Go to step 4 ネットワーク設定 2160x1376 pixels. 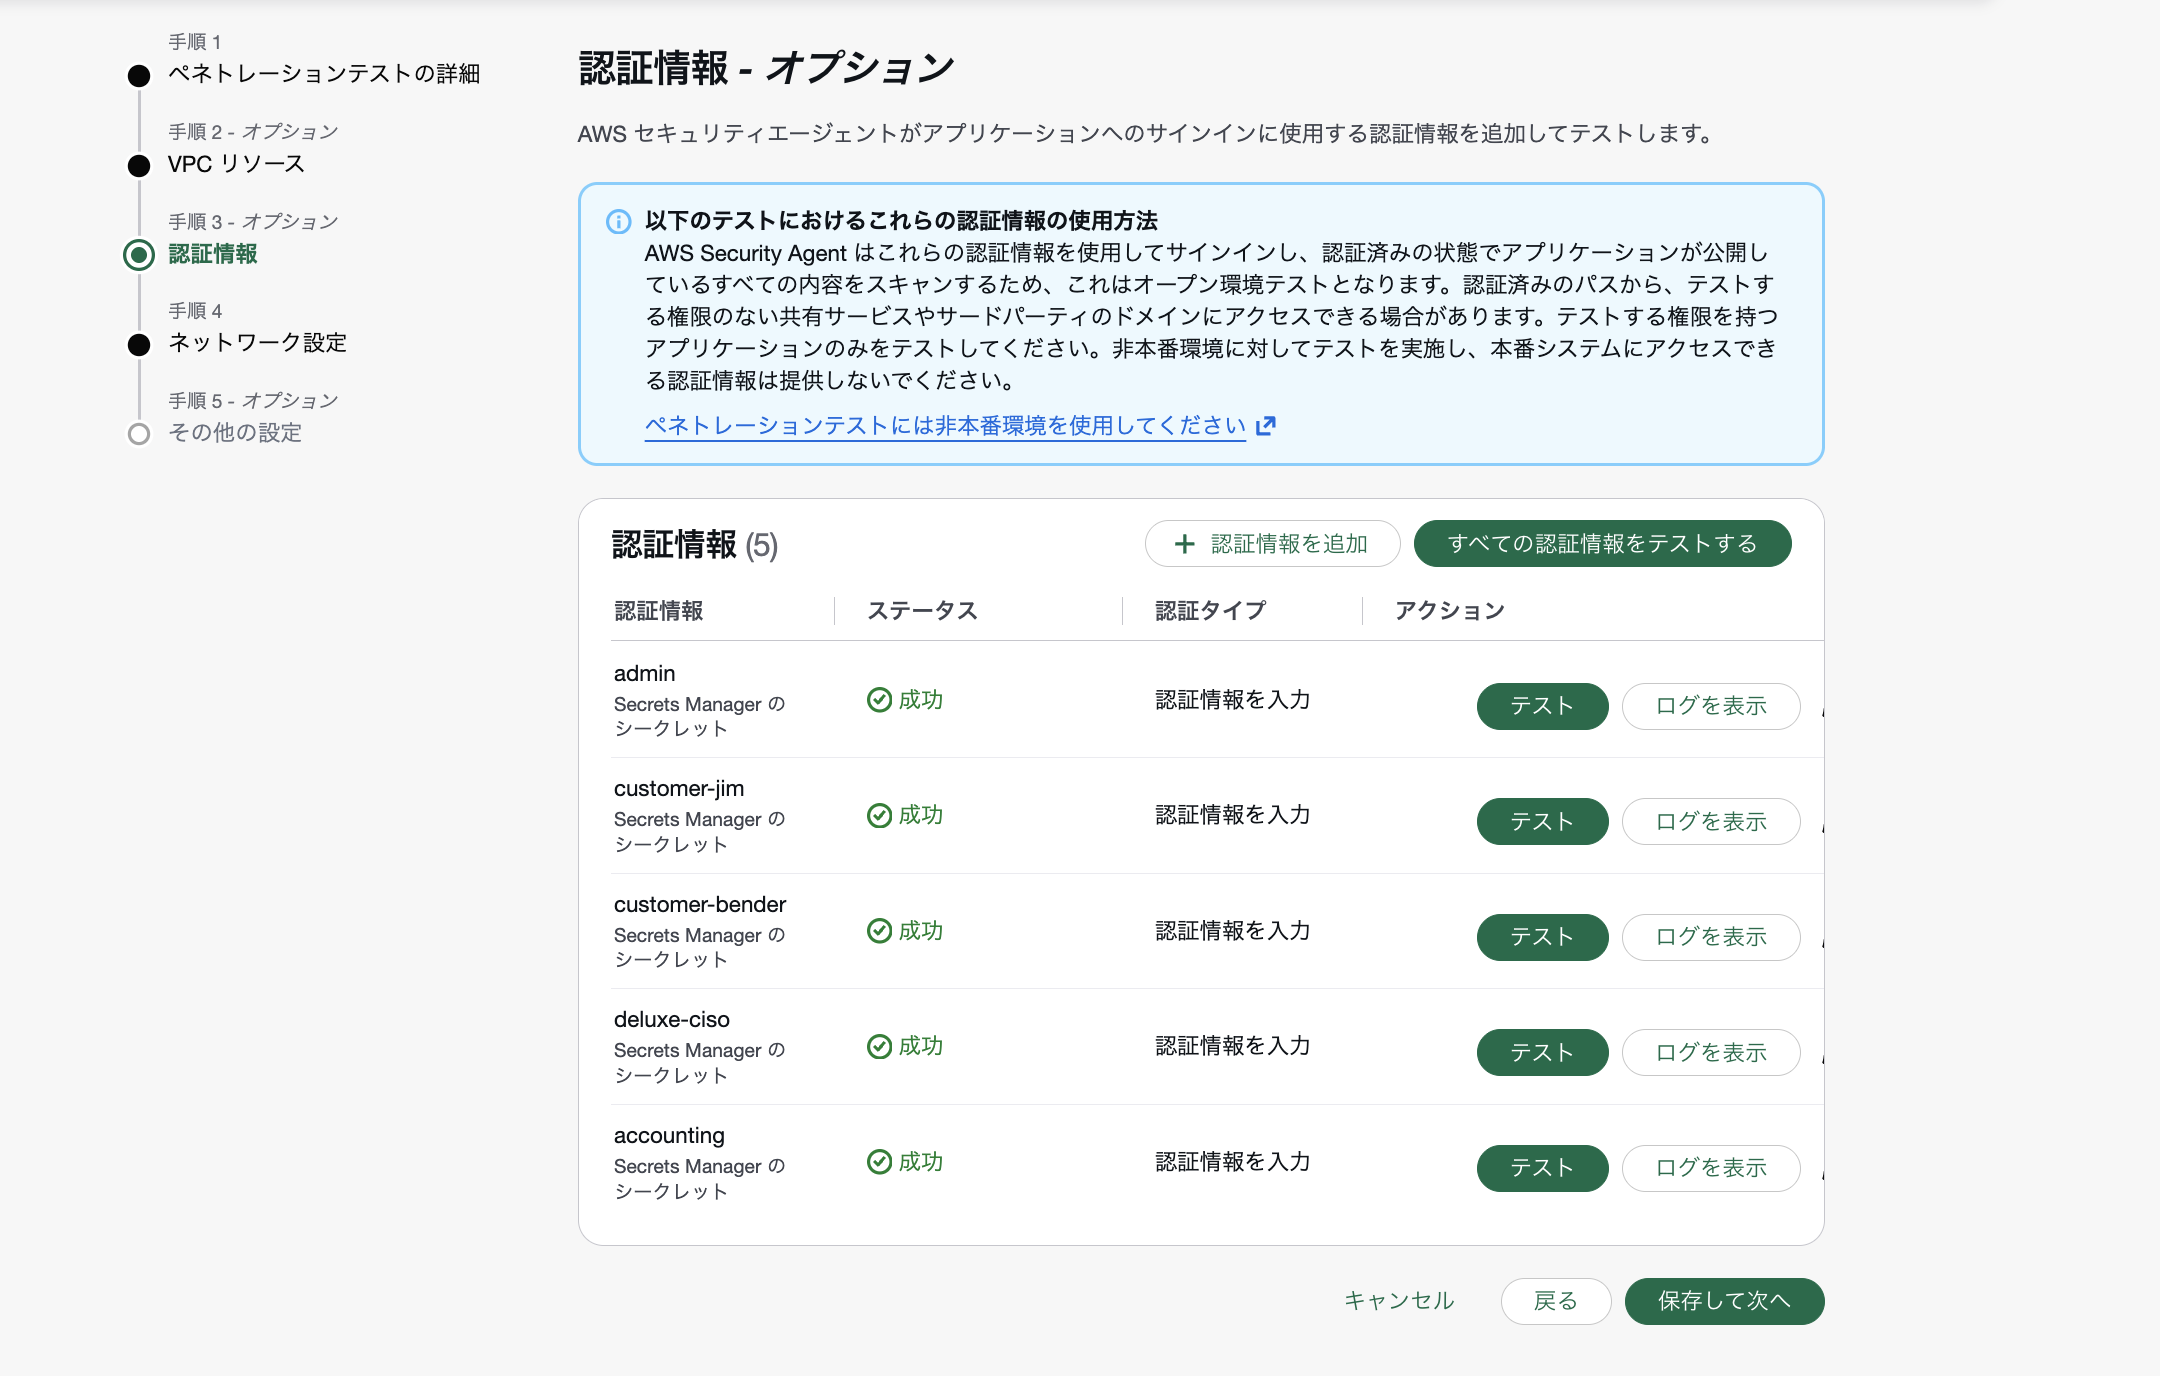pos(257,343)
